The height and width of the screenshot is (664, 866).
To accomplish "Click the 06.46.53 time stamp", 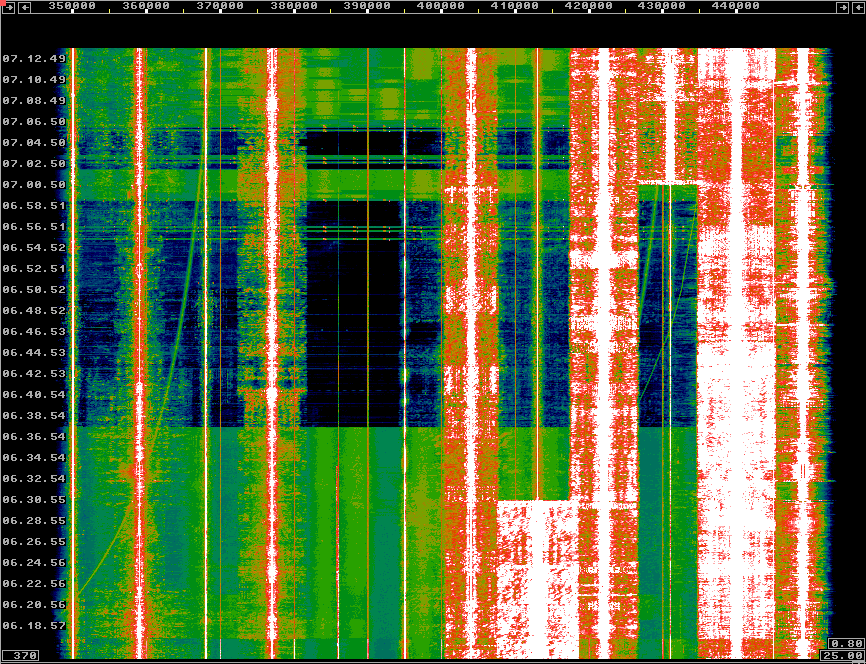I will pos(34,331).
